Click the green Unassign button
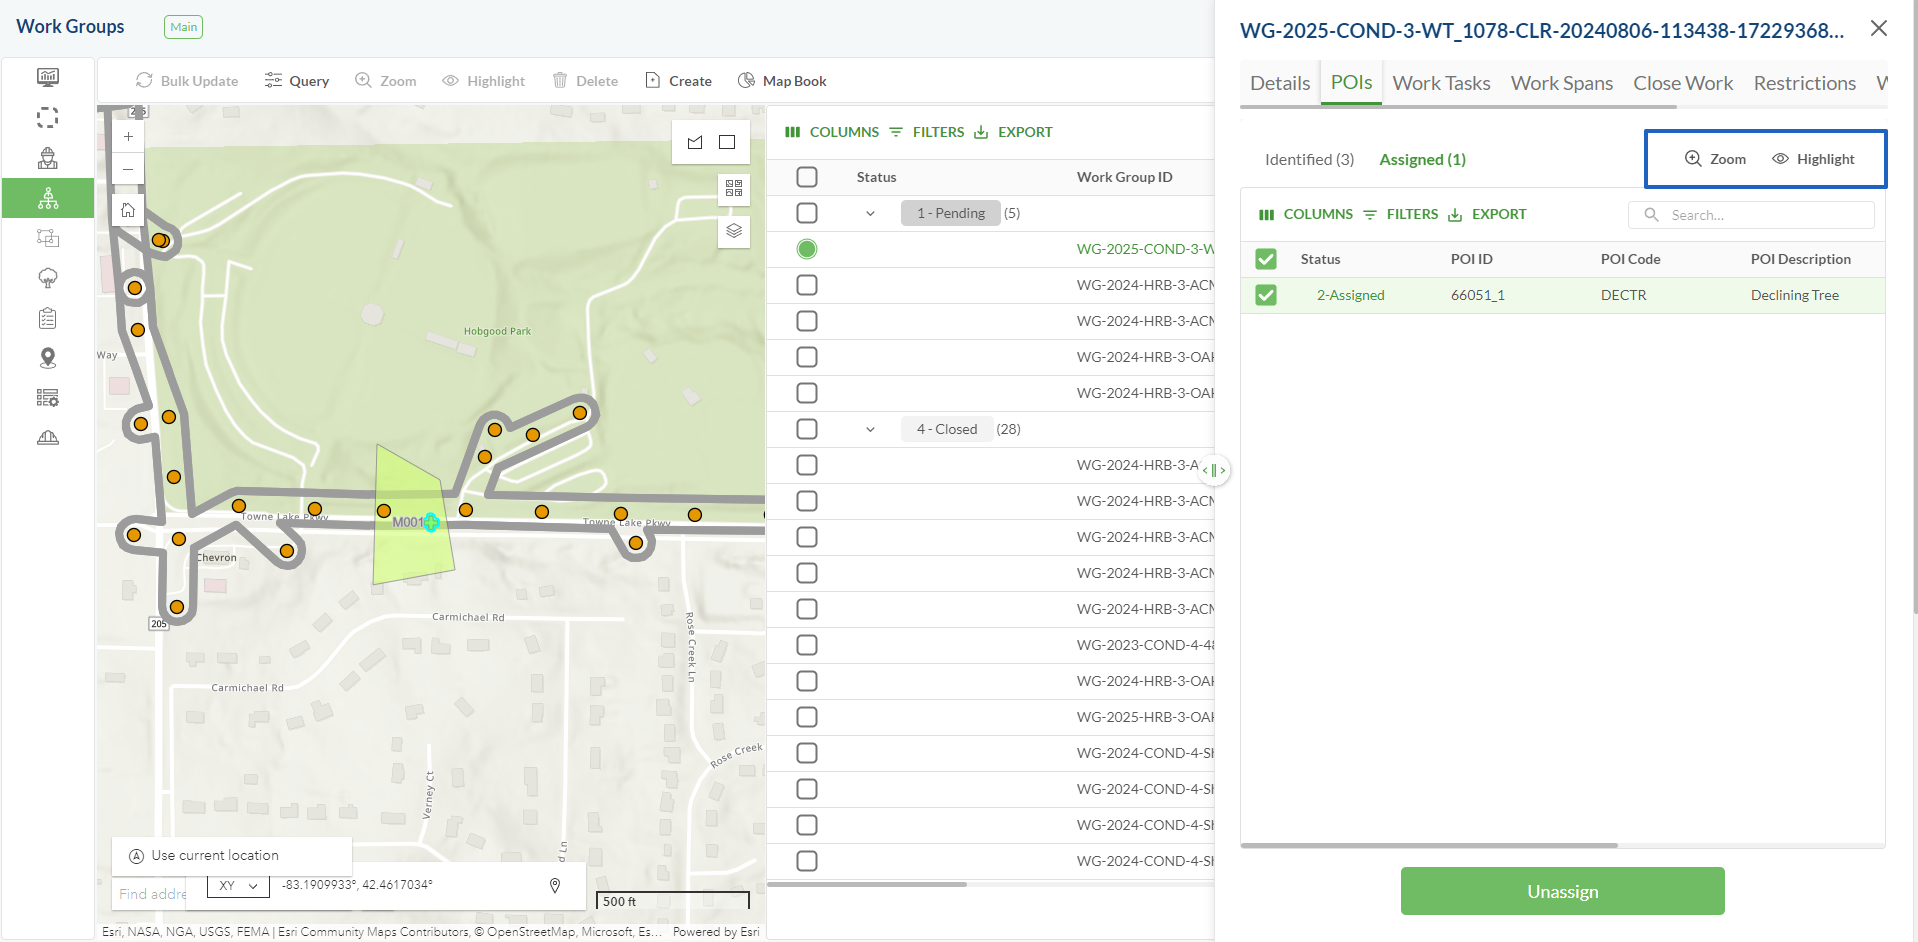Screen dimensions: 1918x942 click(x=1562, y=891)
